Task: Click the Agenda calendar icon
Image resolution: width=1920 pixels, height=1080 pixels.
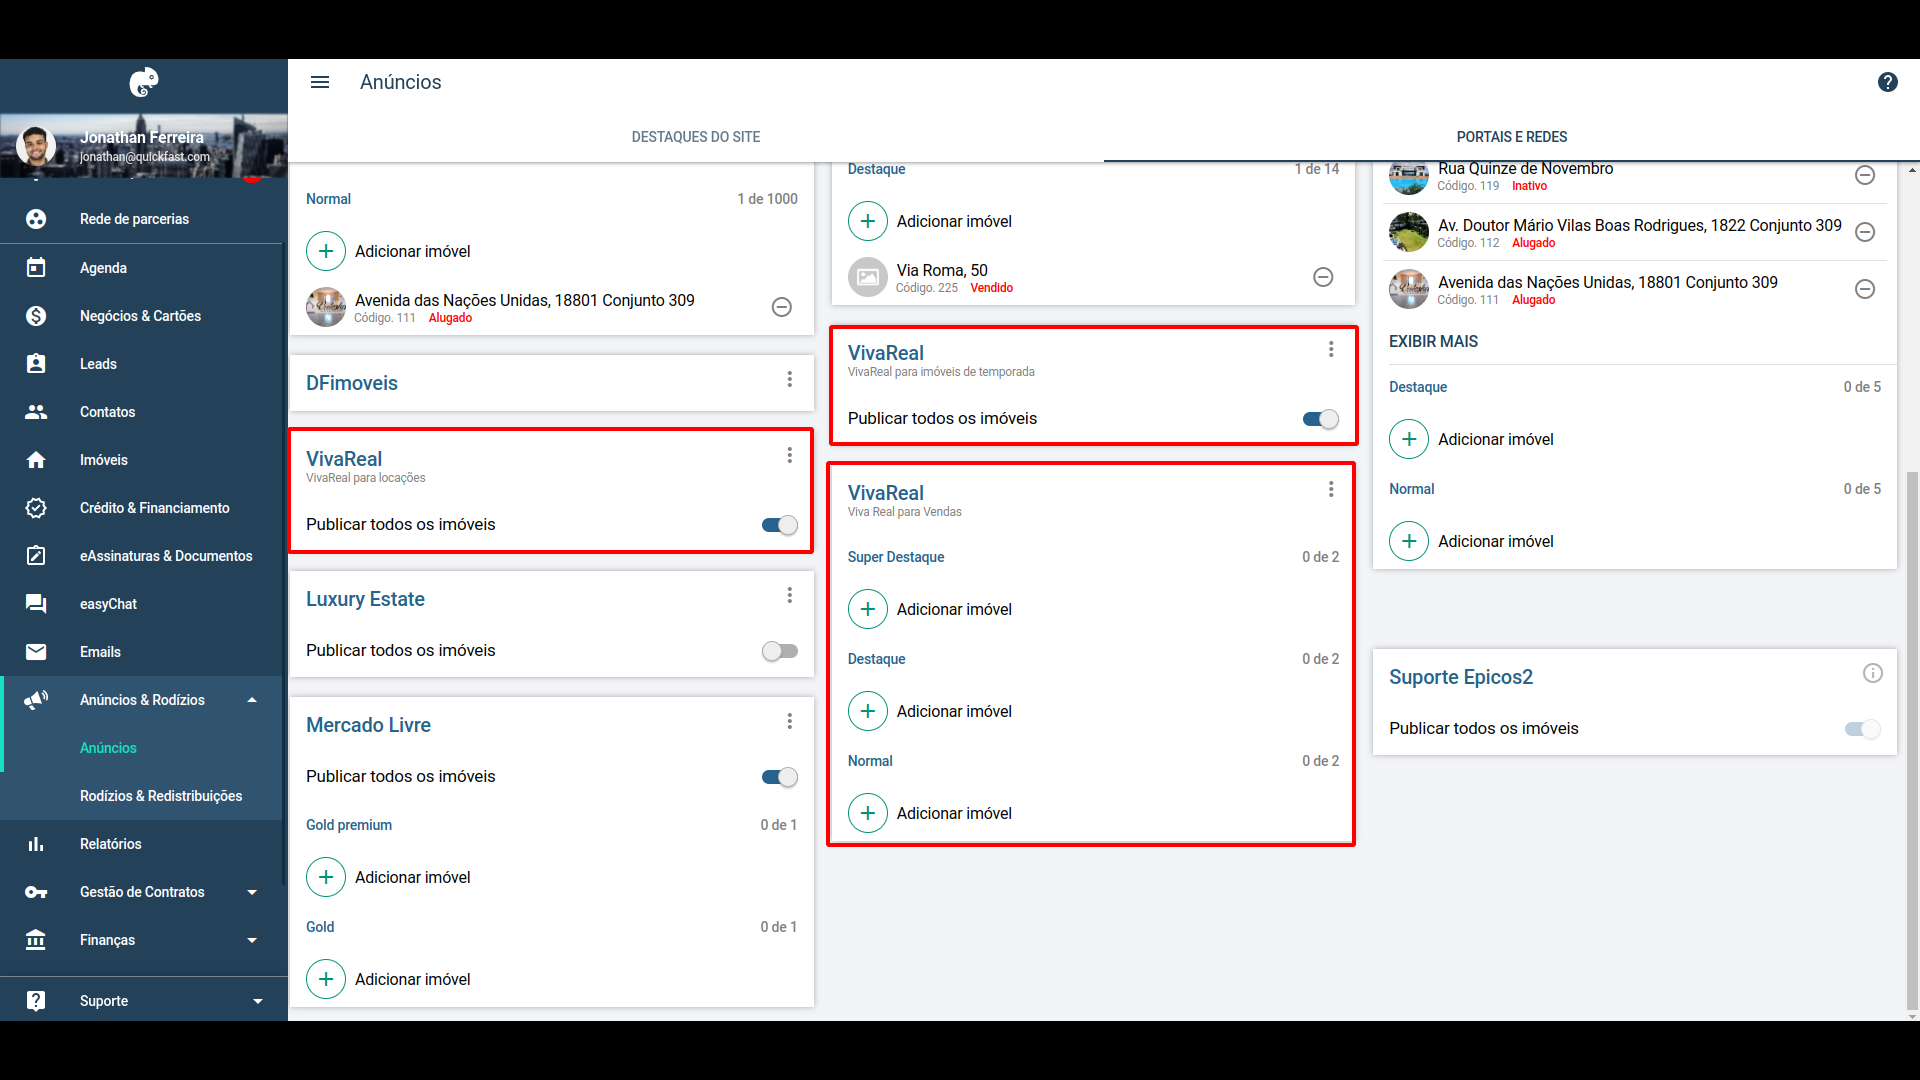Action: [x=36, y=267]
